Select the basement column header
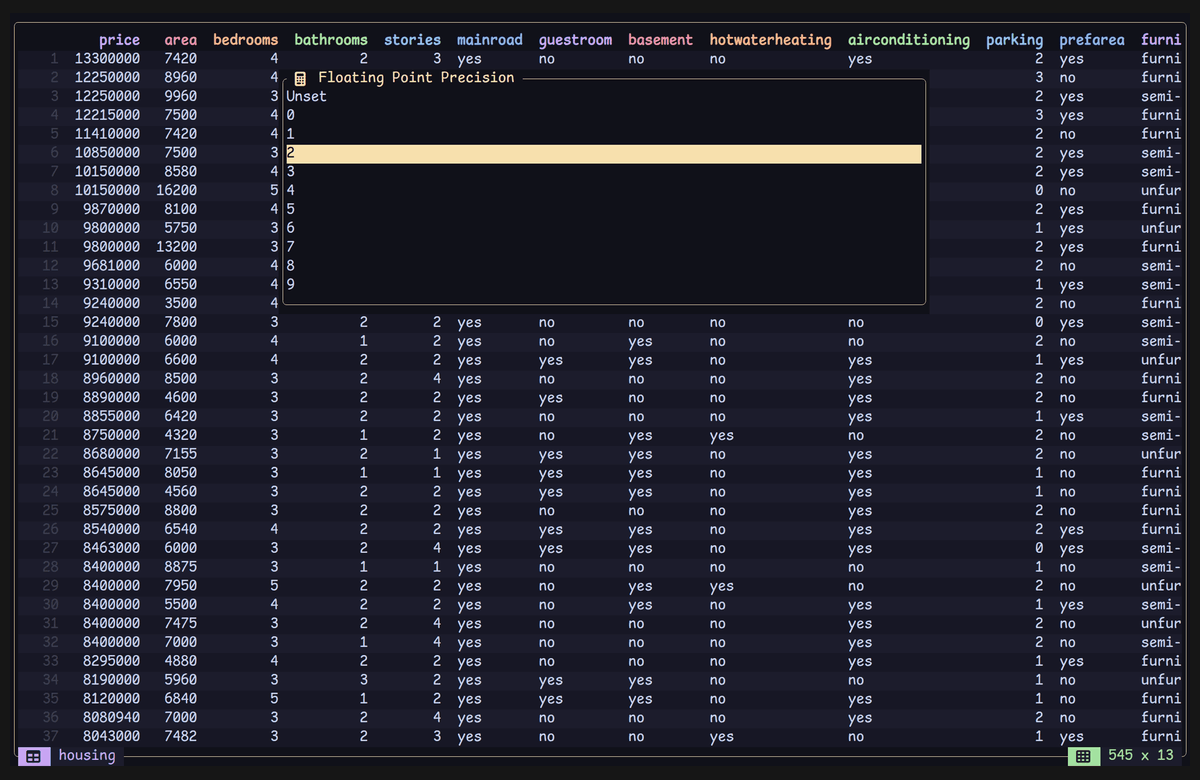 point(661,40)
